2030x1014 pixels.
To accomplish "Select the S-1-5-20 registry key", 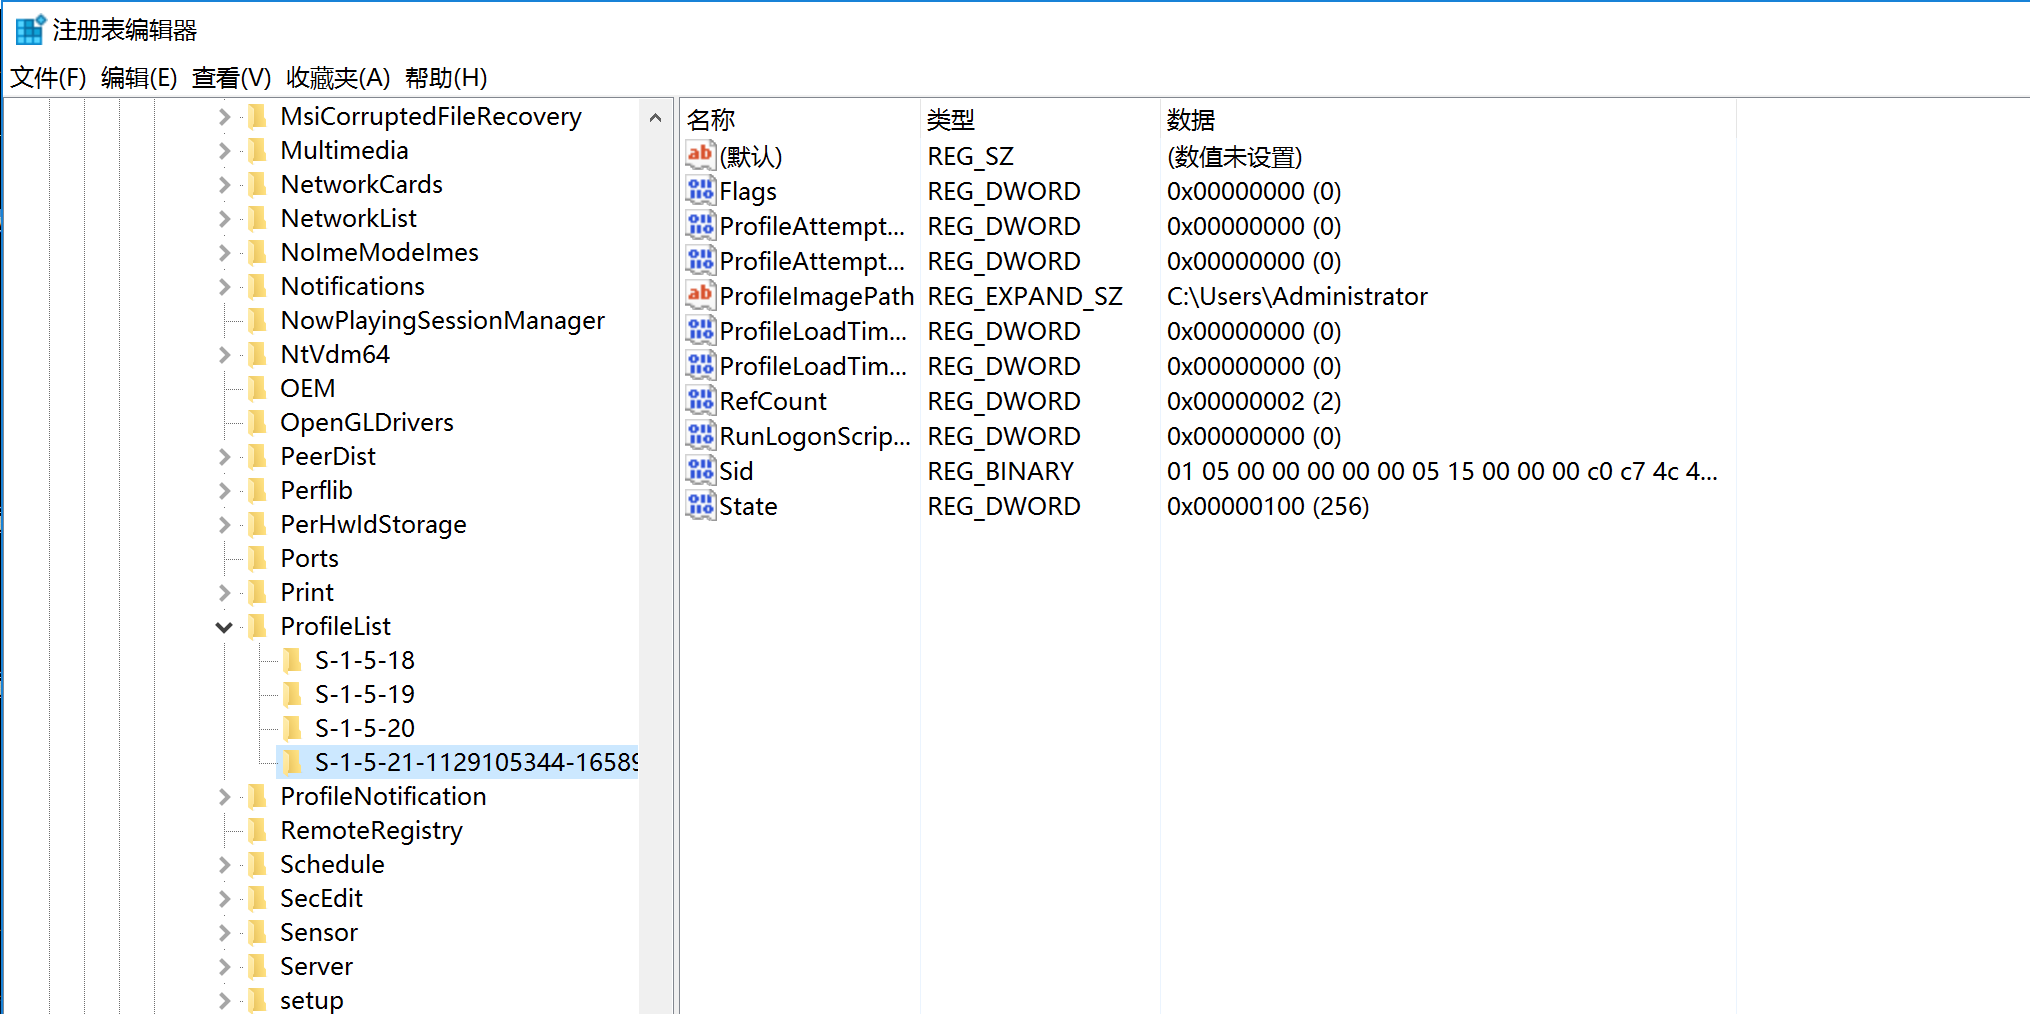I will tap(364, 728).
